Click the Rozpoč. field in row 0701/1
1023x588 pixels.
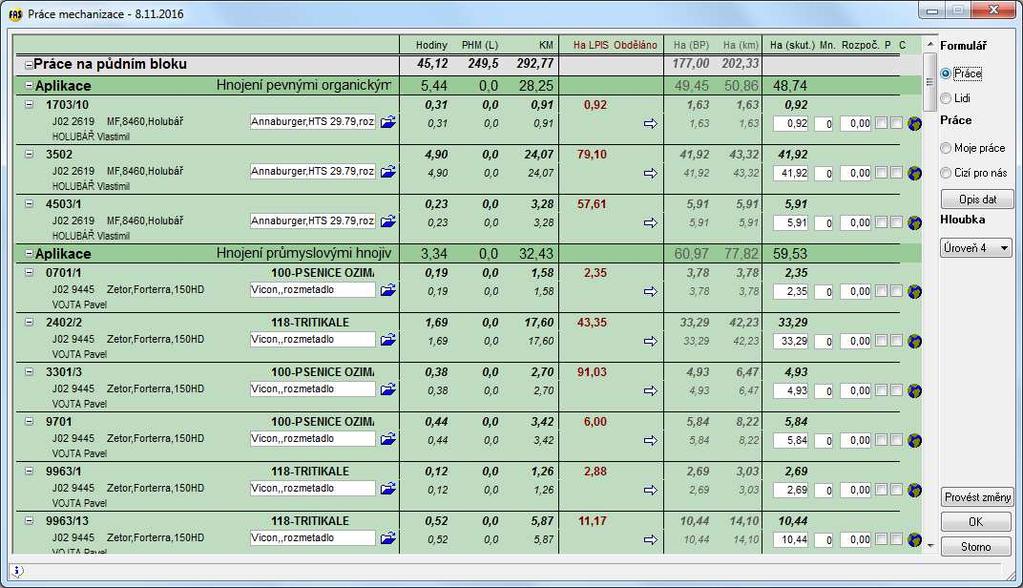[855, 291]
